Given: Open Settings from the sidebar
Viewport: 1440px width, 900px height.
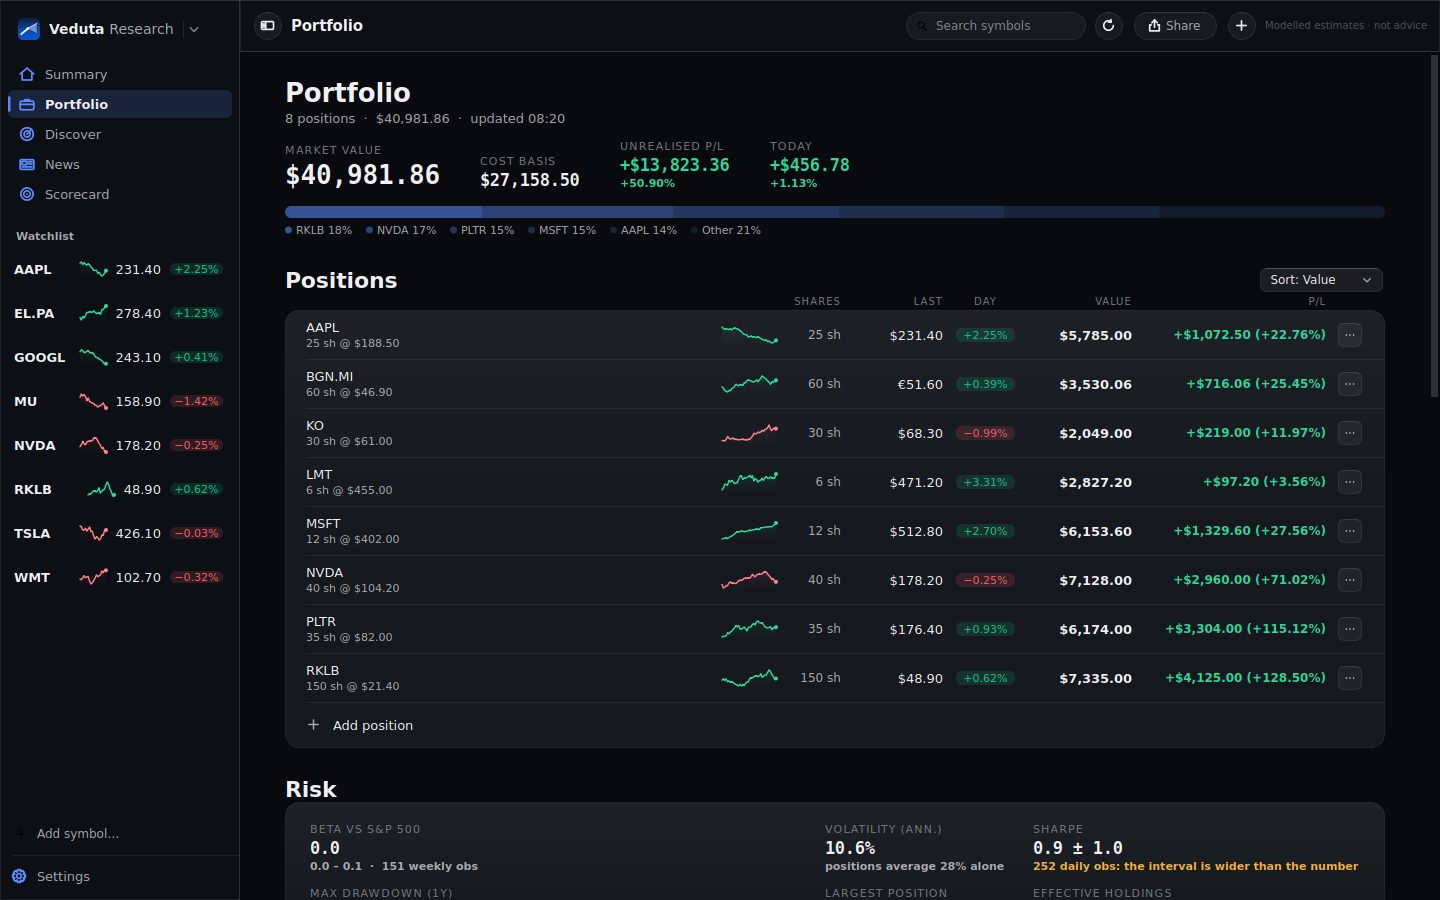Looking at the screenshot, I should [120, 876].
